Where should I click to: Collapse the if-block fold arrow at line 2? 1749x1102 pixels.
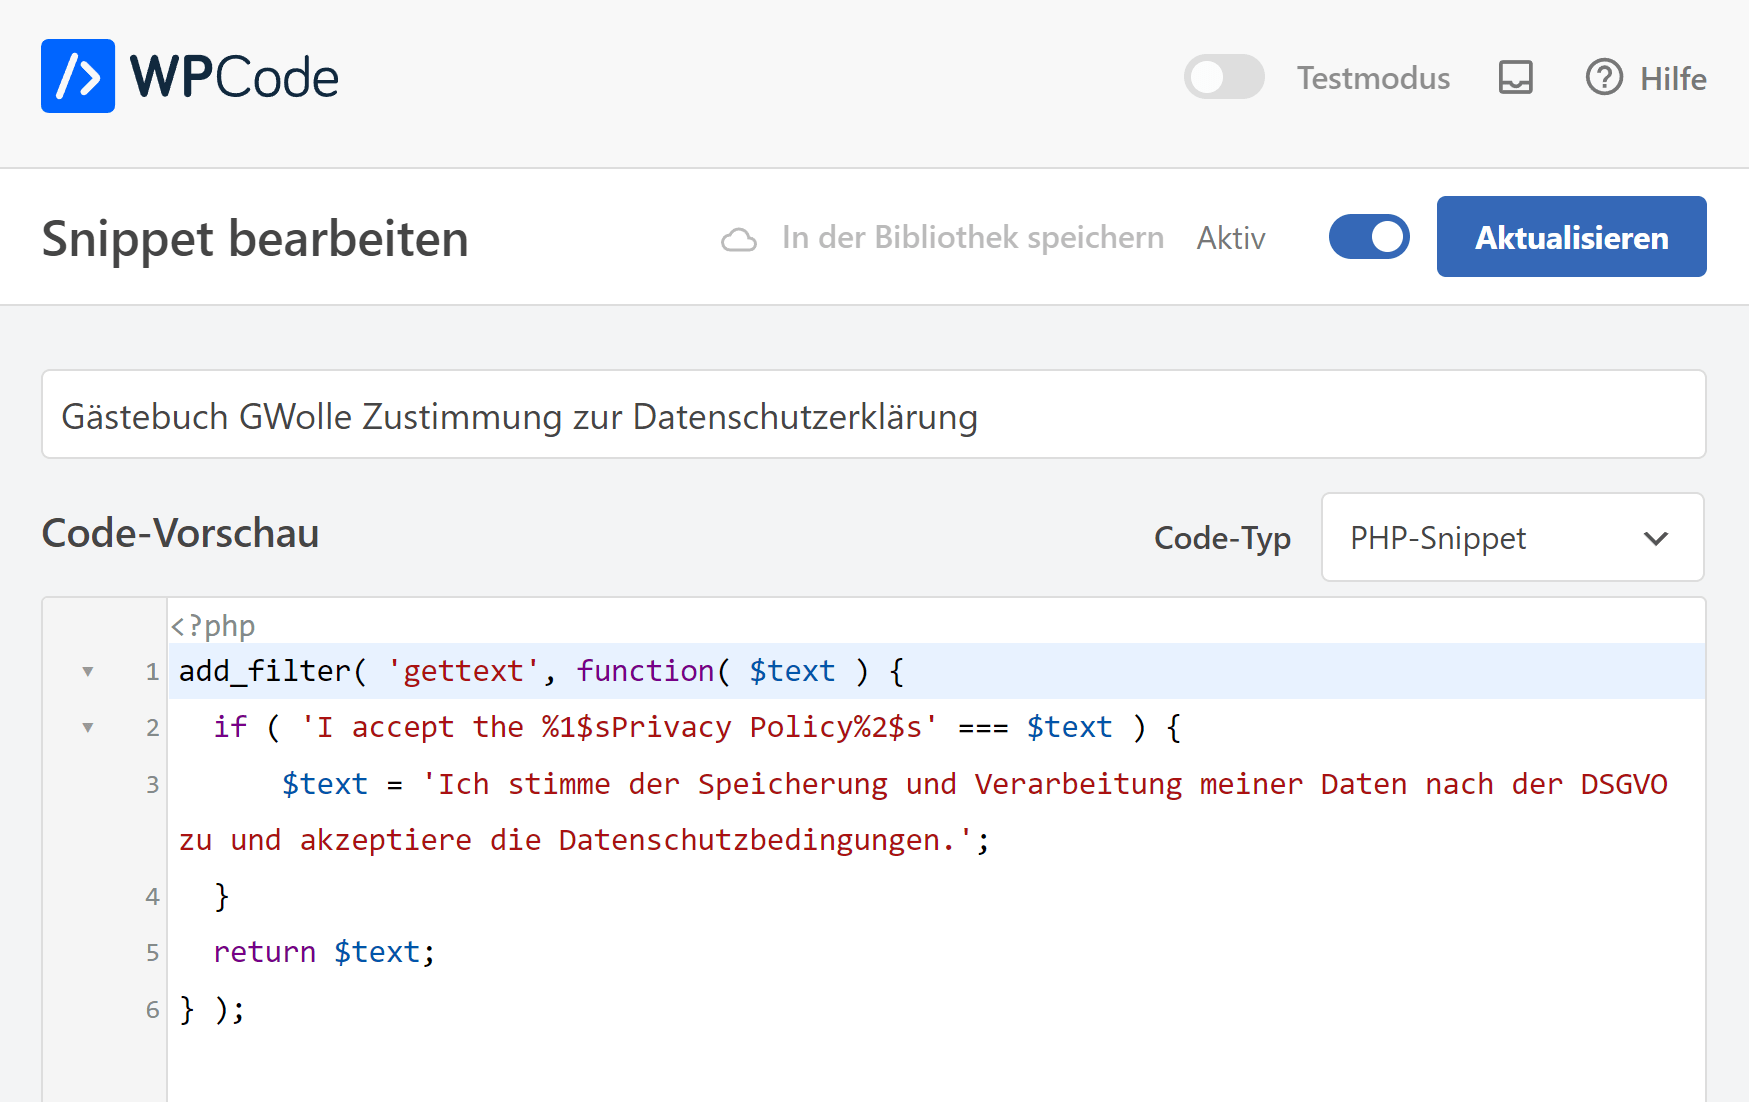point(88,727)
